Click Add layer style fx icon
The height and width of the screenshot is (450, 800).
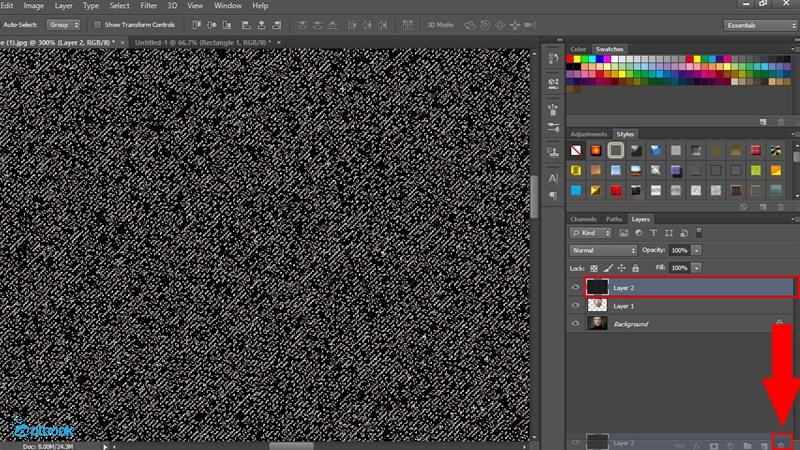[x=697, y=445]
